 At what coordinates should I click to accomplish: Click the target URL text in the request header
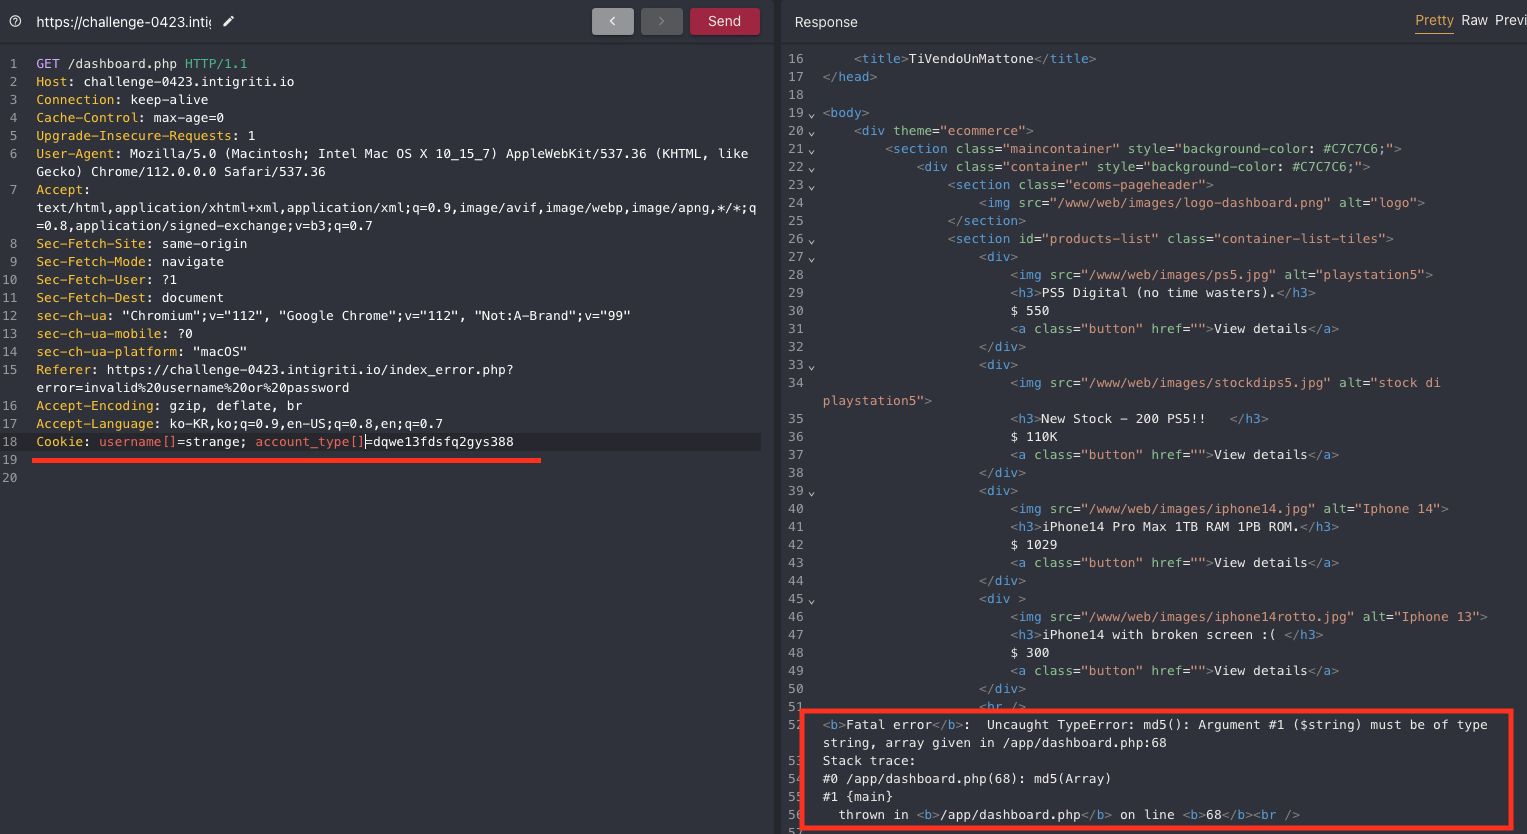(x=123, y=21)
